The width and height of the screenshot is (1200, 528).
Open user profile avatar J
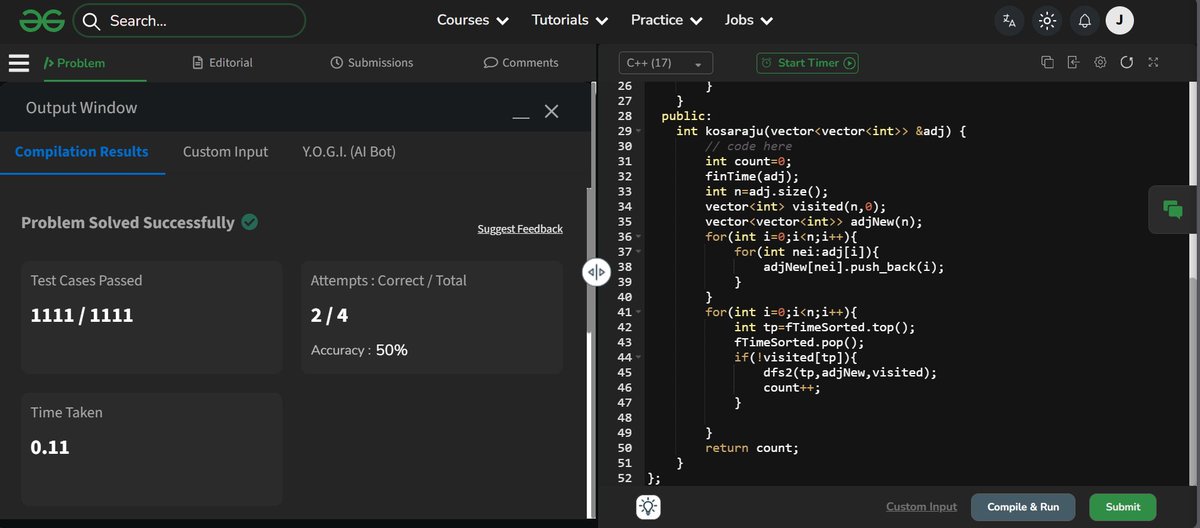[1120, 20]
